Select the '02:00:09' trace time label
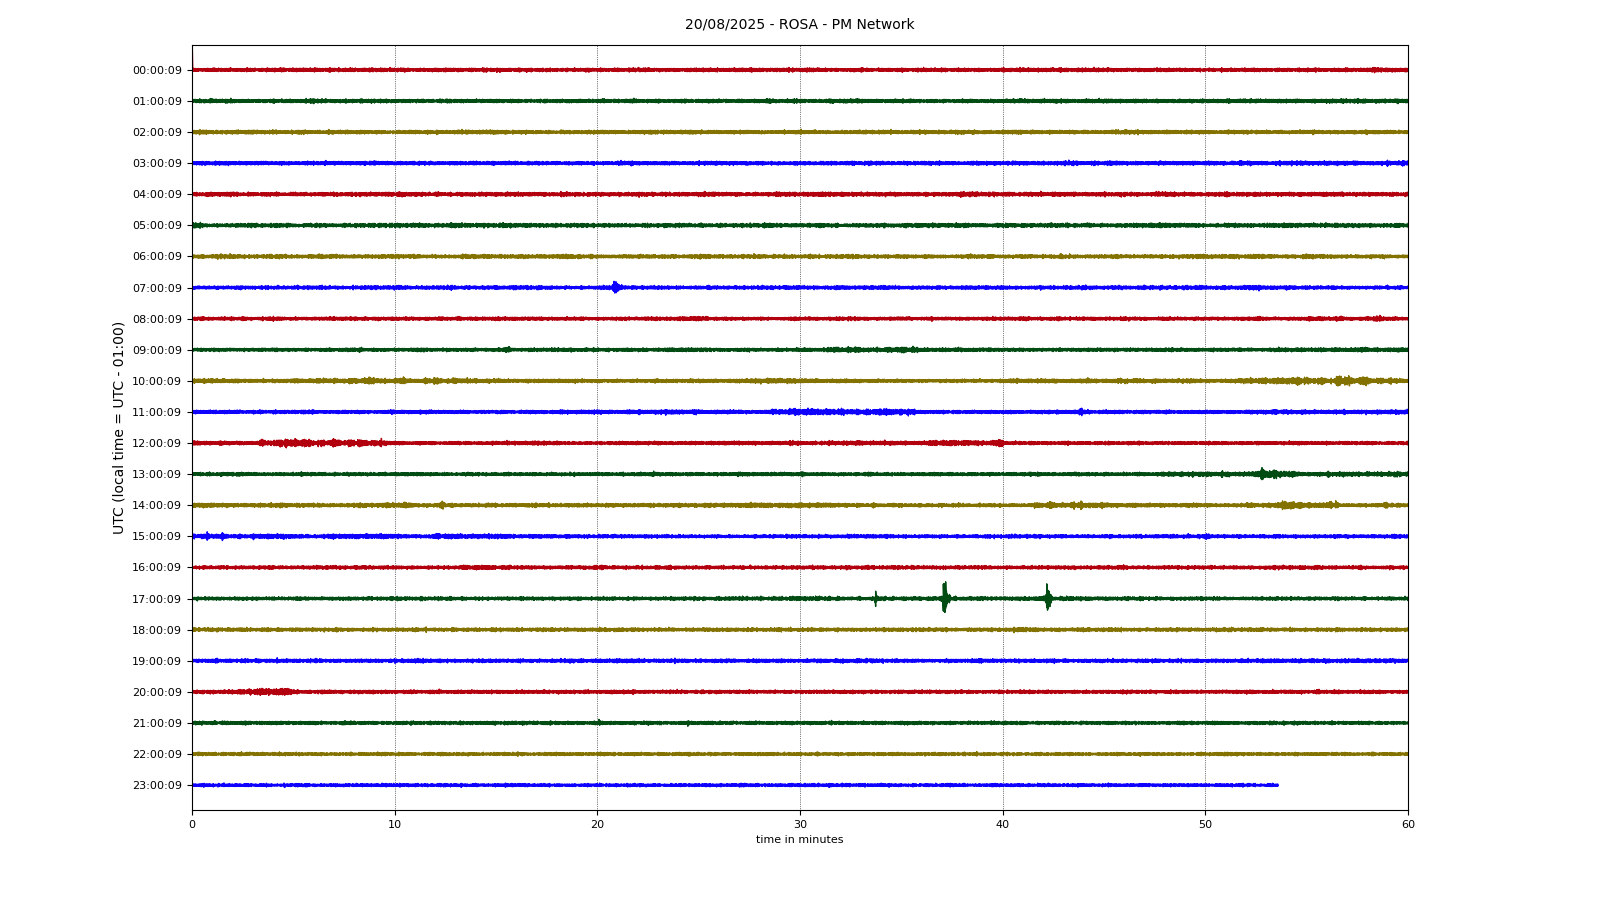The height and width of the screenshot is (900, 1600). (x=157, y=132)
